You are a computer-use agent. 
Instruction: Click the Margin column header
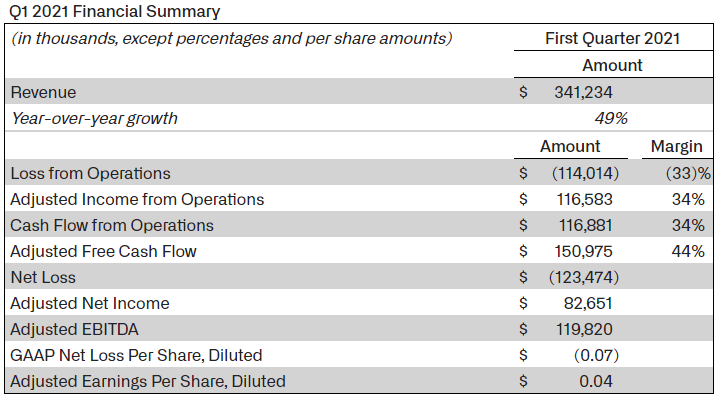[x=676, y=147]
